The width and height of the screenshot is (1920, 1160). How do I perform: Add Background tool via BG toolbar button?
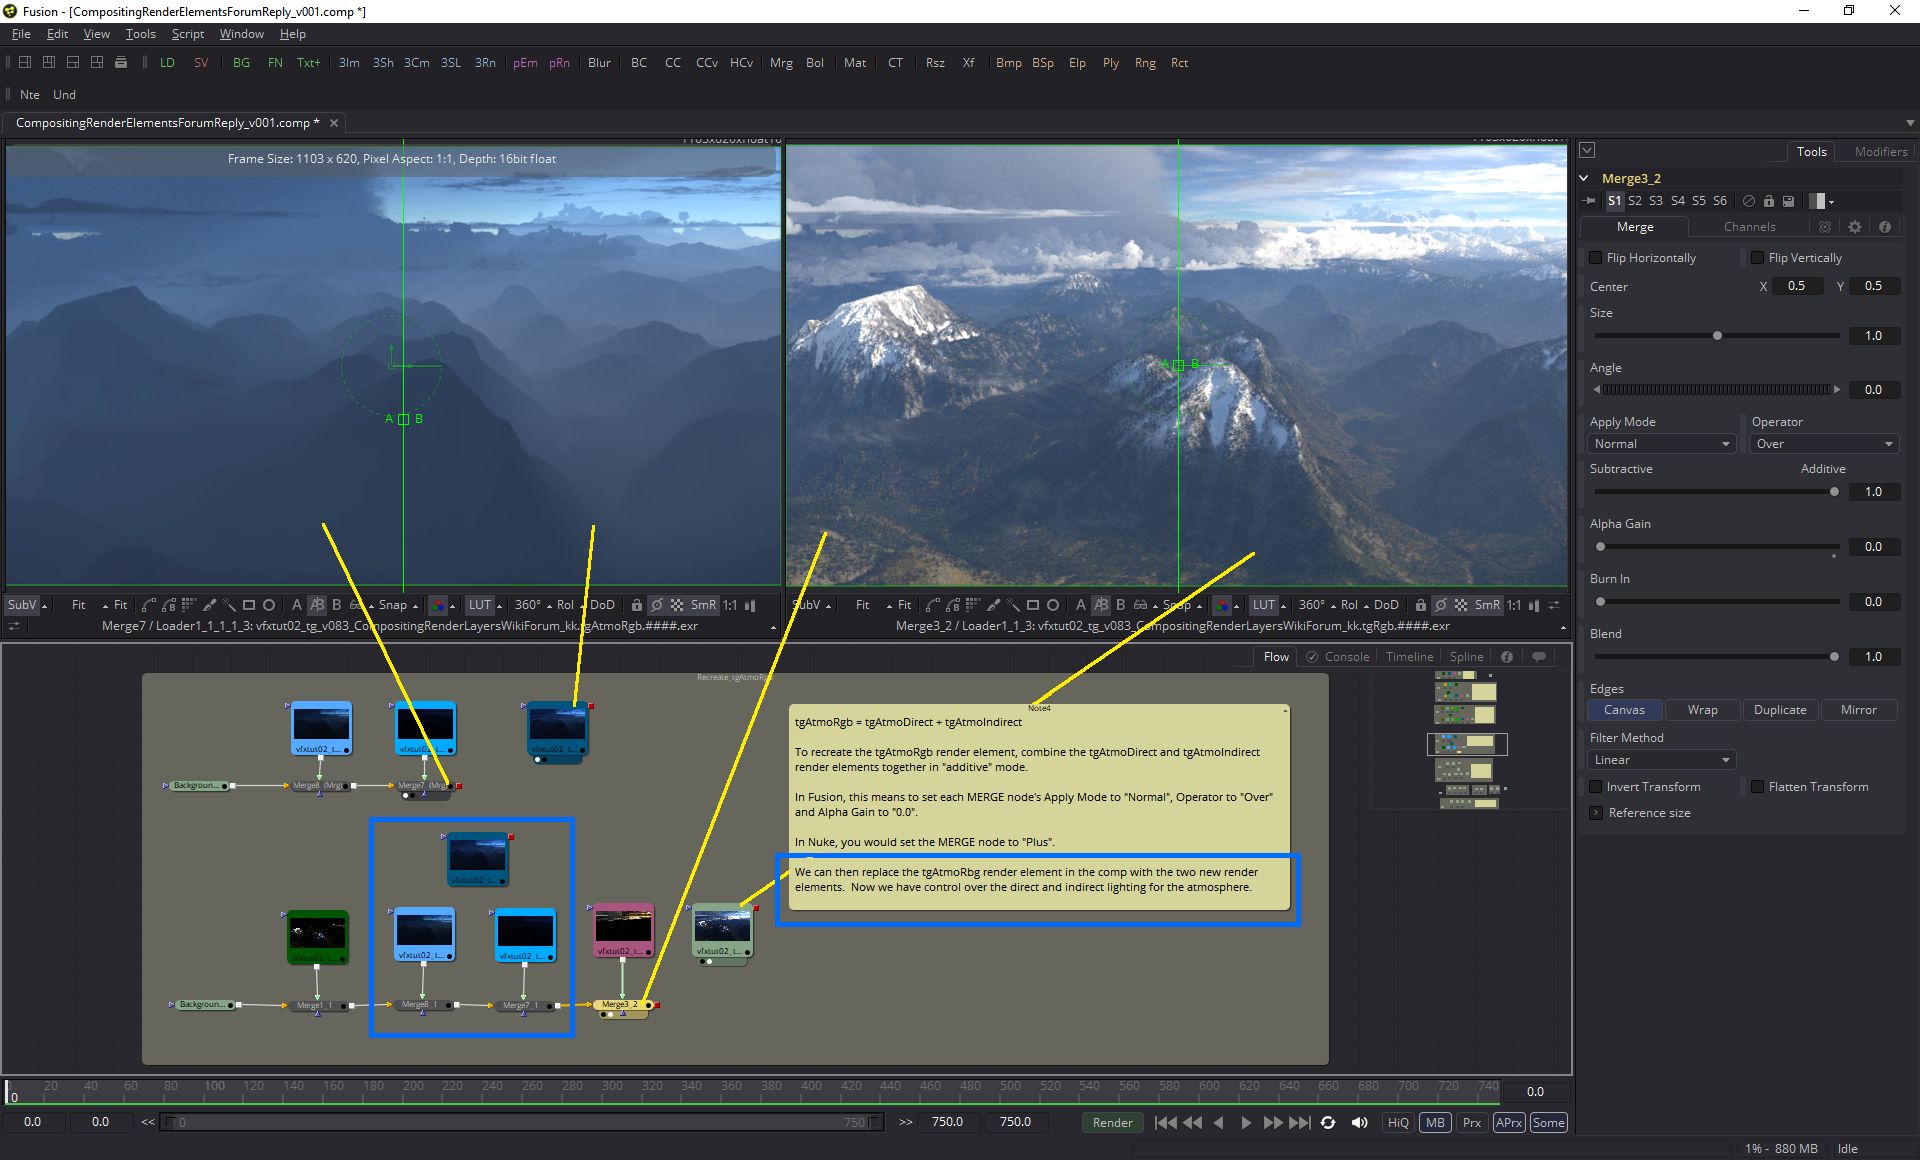[x=241, y=62]
